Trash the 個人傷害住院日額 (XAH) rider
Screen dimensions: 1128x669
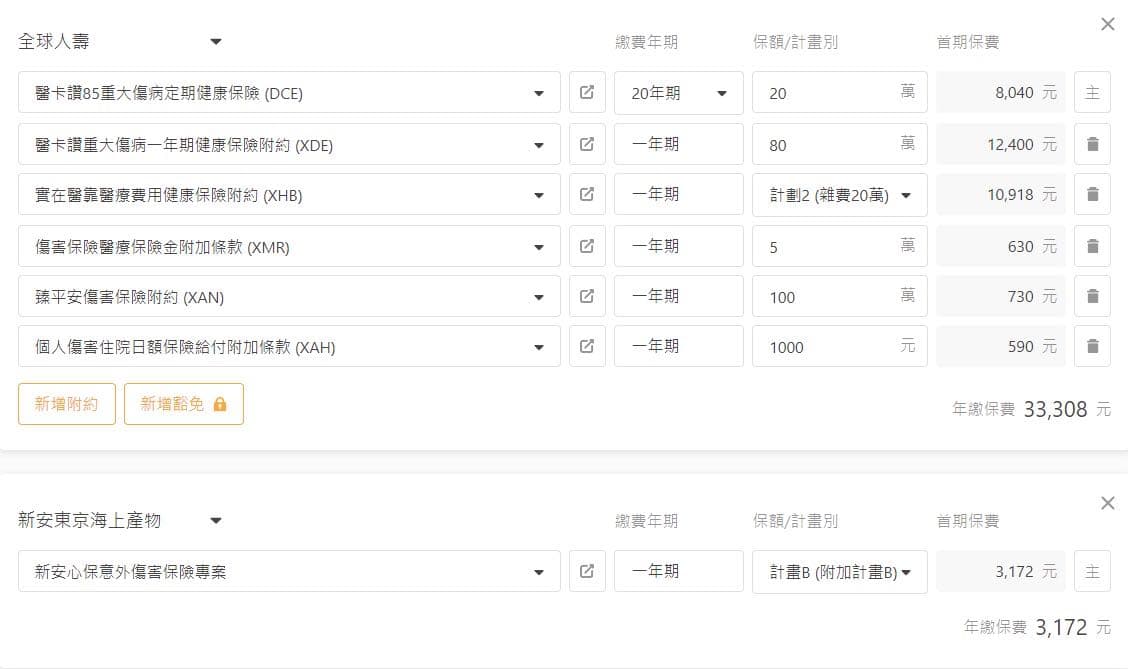[1092, 346]
